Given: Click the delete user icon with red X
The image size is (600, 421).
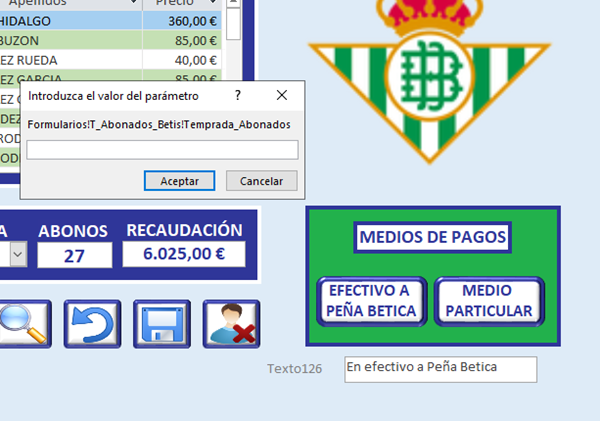Looking at the screenshot, I should 232,324.
